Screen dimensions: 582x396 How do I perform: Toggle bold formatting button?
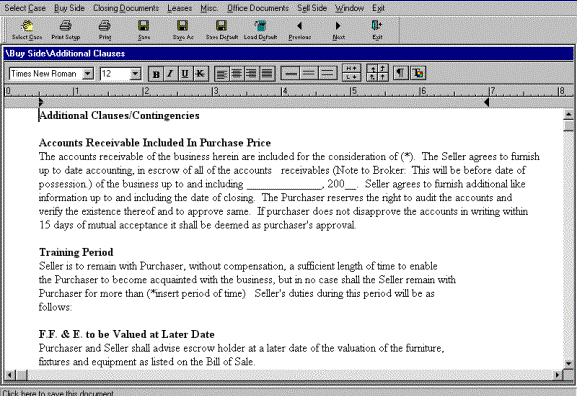click(156, 73)
